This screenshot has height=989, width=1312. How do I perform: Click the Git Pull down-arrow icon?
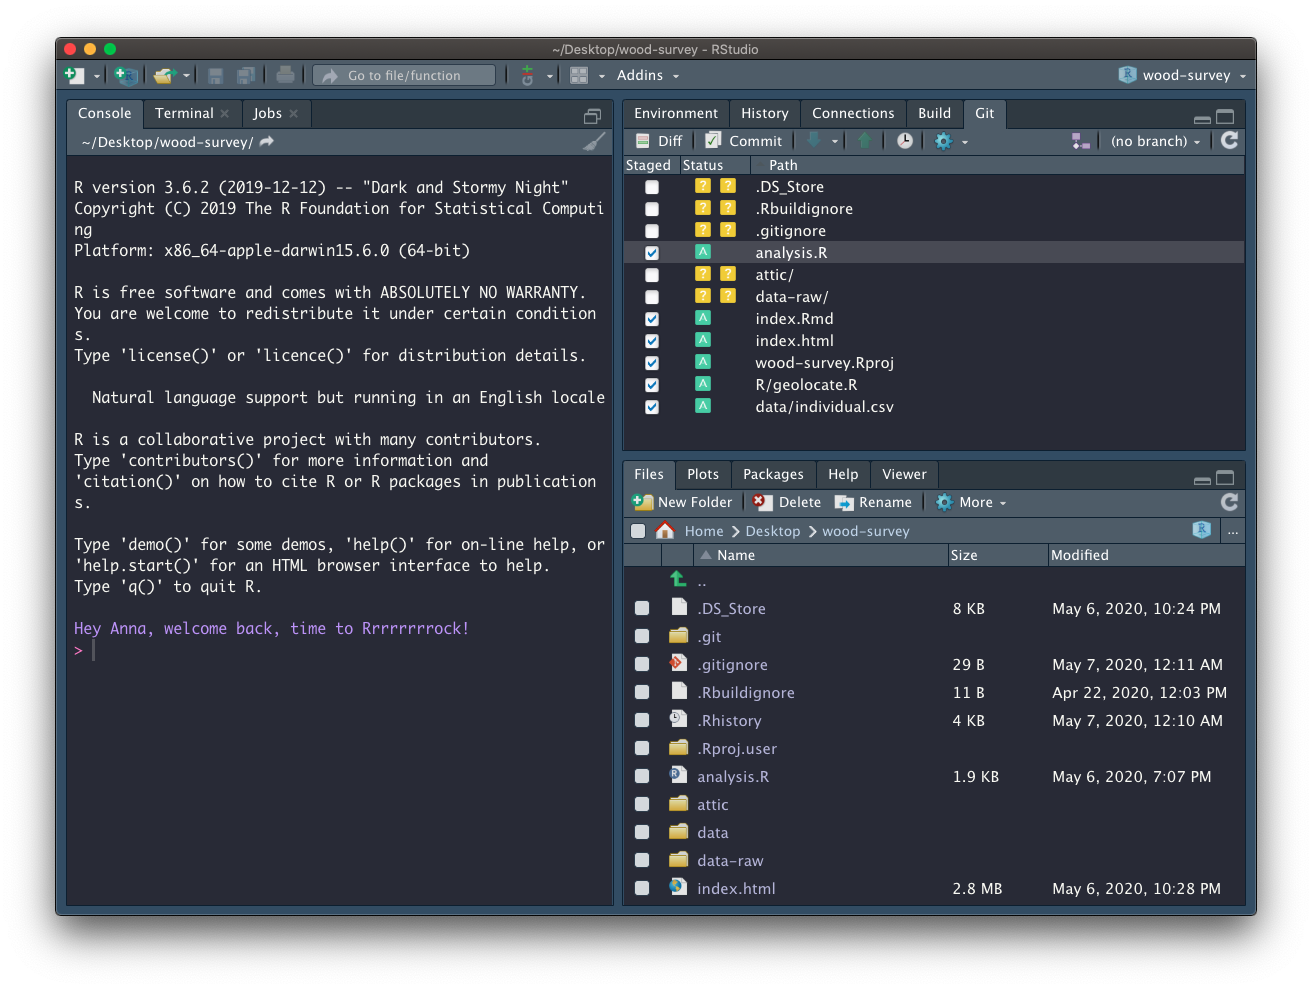click(x=814, y=141)
